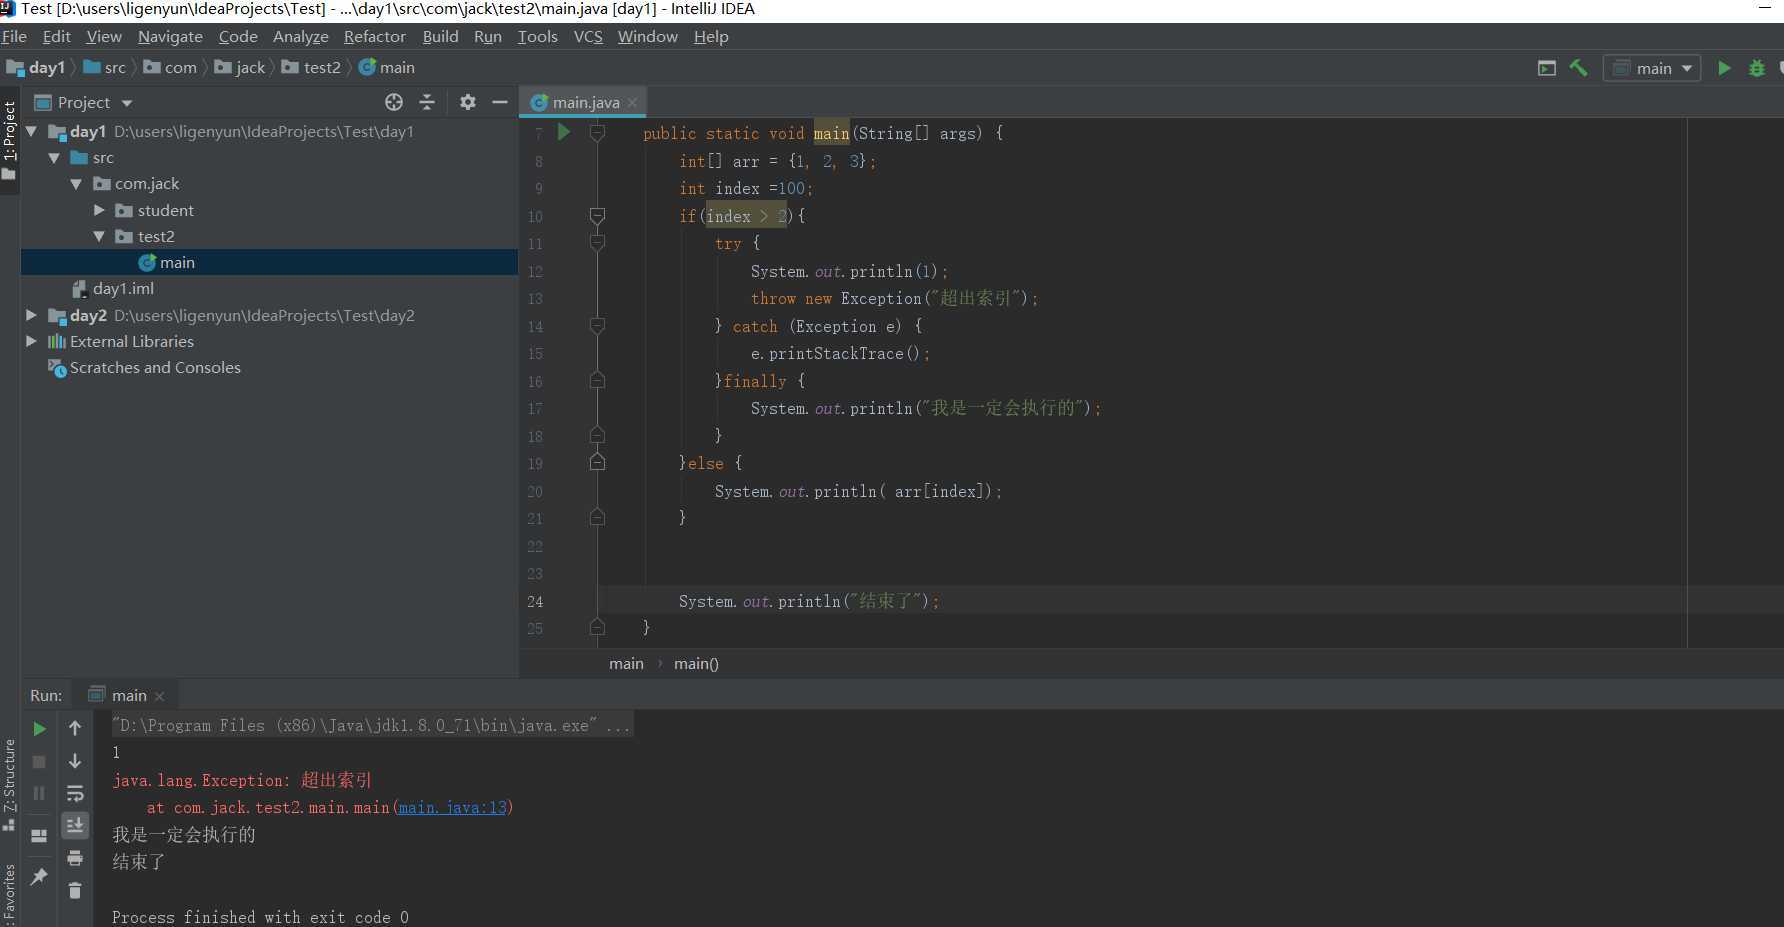Screen dimensions: 1784x927
Task: Click line number 13 in the gutter
Action: (535, 299)
